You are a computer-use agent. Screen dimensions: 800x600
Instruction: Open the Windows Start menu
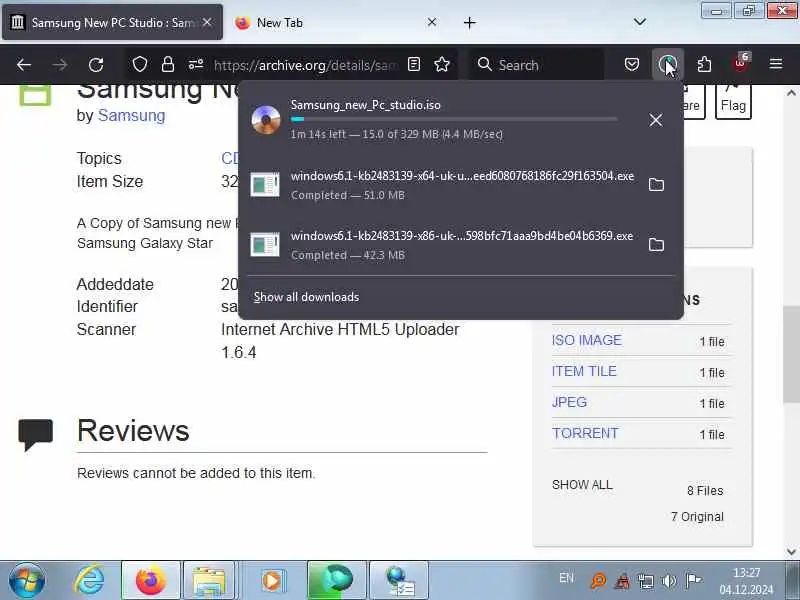[27, 580]
